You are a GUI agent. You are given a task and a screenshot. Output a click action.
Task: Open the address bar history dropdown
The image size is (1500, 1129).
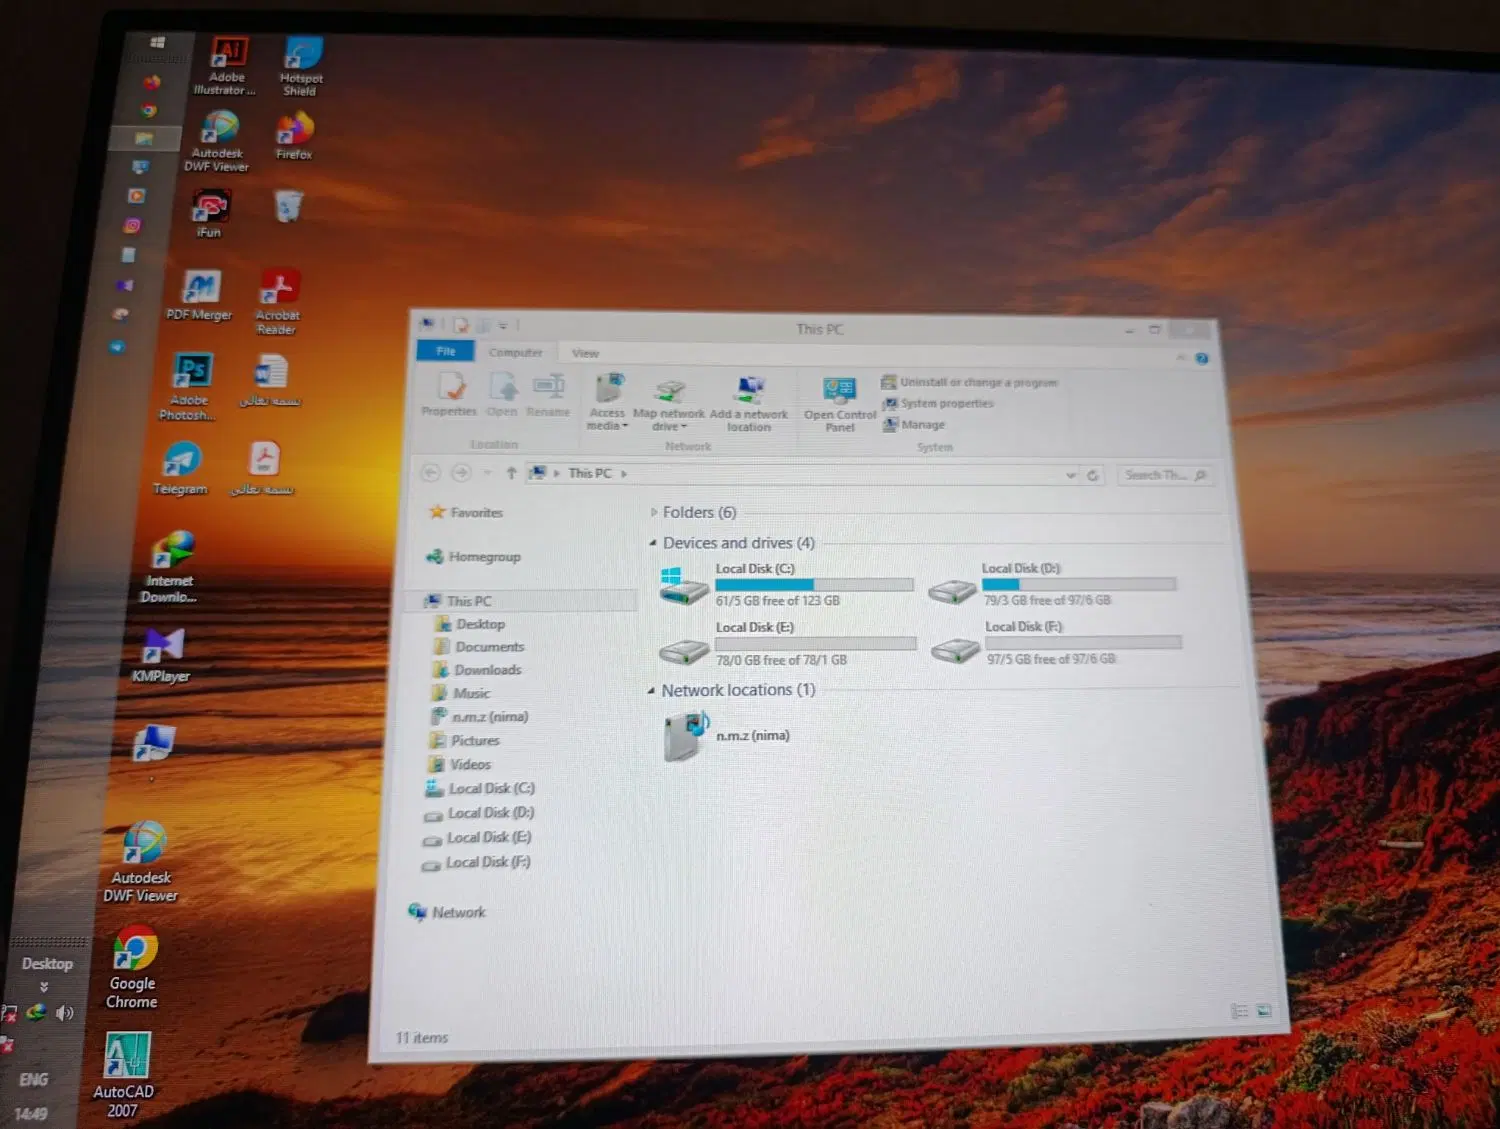pyautogui.click(x=1071, y=475)
